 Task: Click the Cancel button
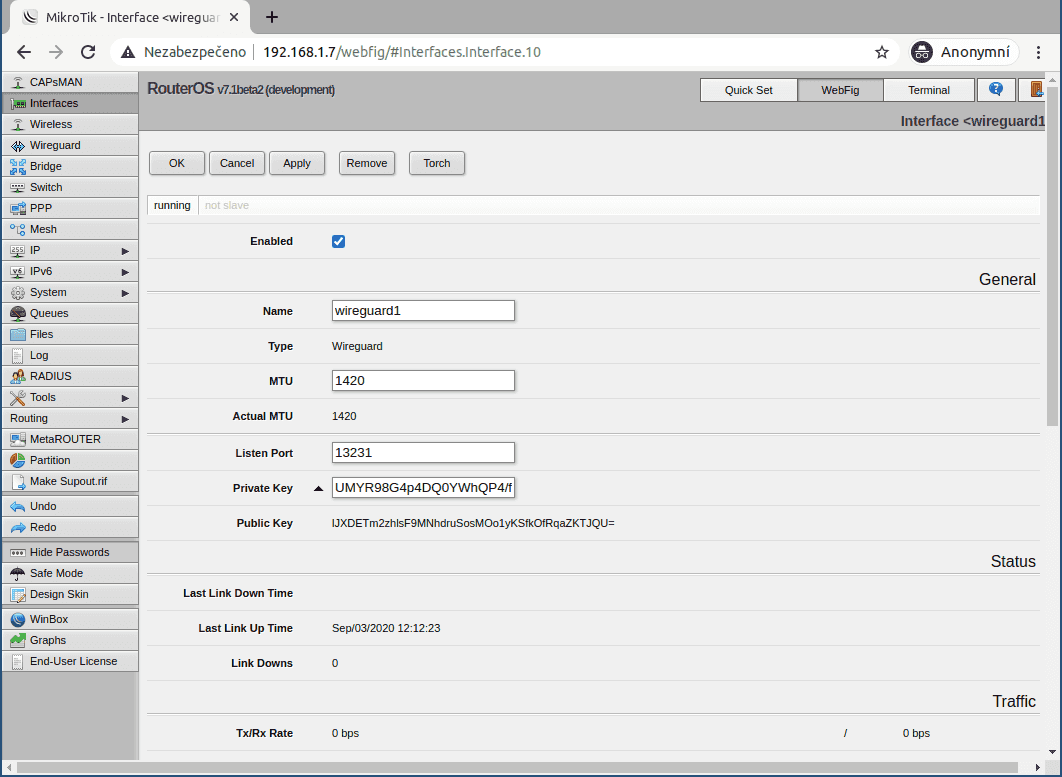(237, 163)
